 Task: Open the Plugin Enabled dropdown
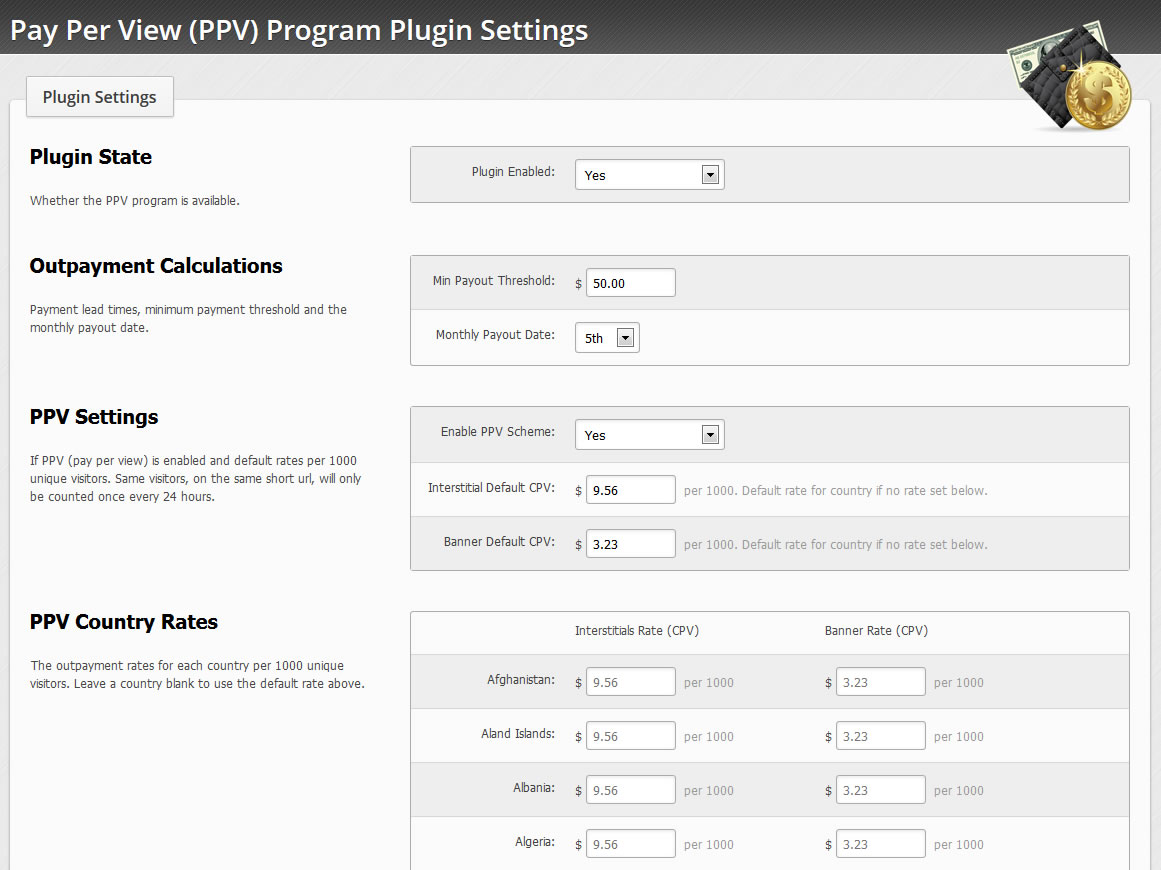coord(649,175)
